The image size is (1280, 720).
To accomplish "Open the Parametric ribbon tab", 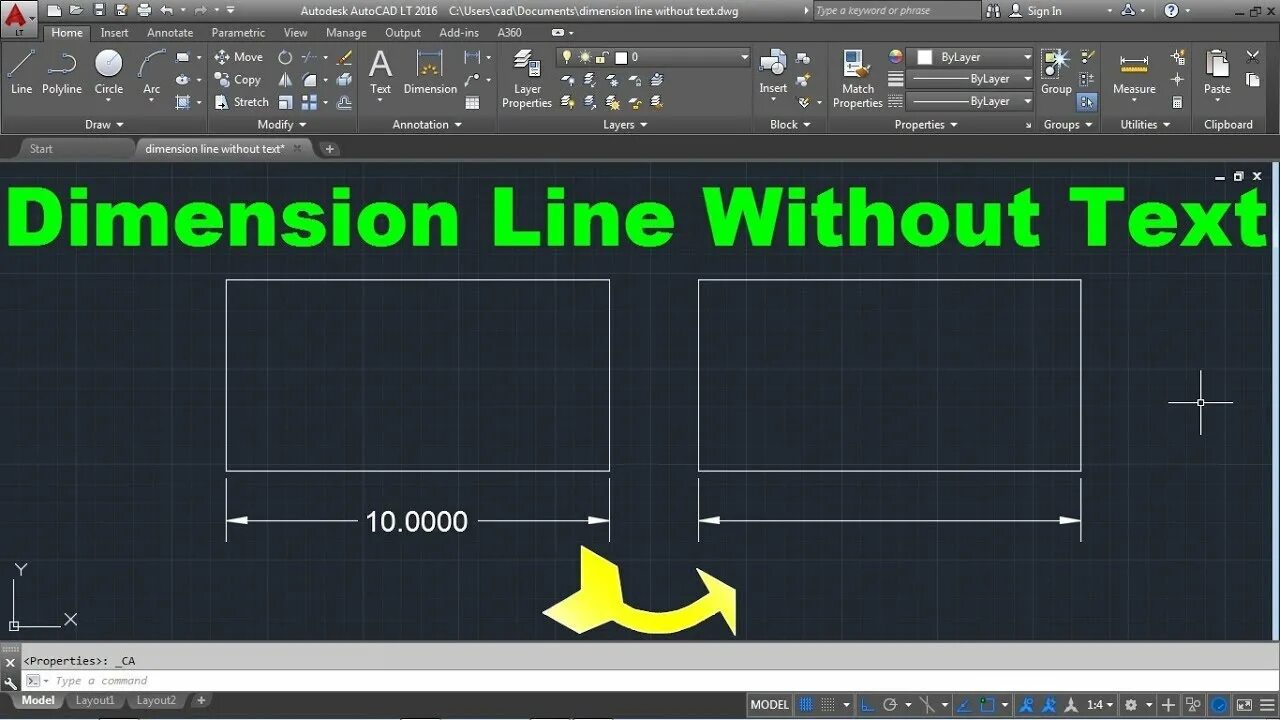I will point(238,33).
